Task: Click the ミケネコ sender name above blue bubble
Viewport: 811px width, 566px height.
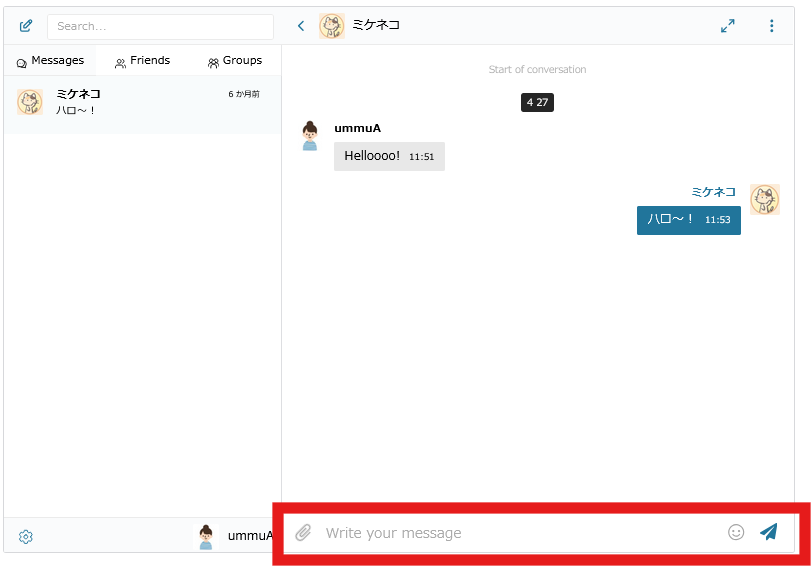Action: click(x=713, y=192)
